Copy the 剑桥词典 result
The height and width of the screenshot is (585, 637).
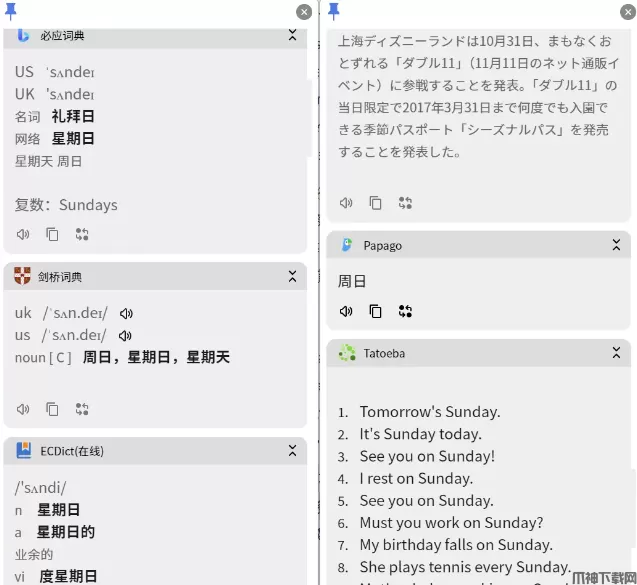(52, 409)
